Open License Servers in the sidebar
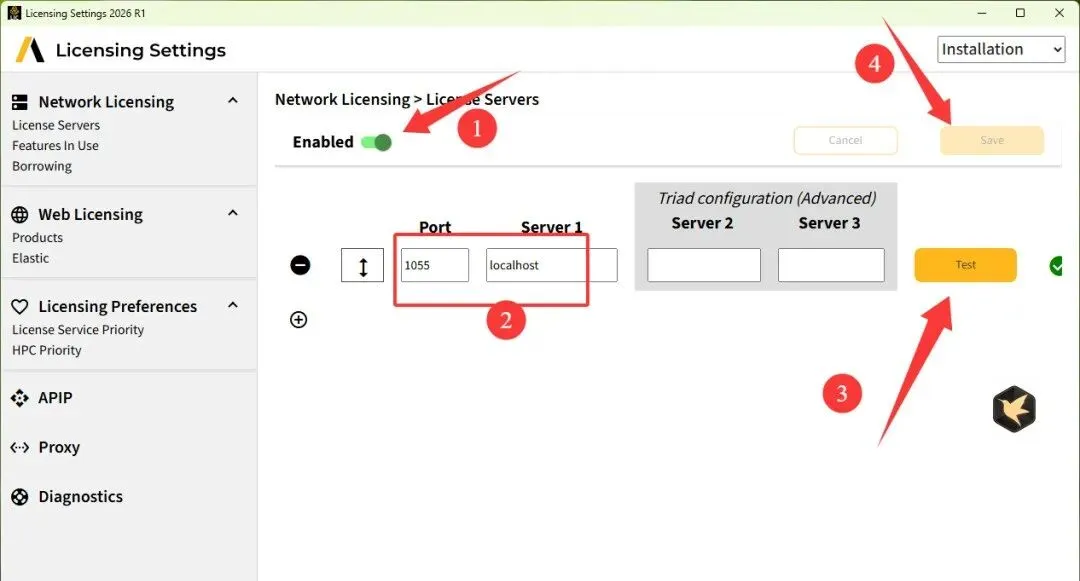Image resolution: width=1080 pixels, height=581 pixels. (56, 125)
